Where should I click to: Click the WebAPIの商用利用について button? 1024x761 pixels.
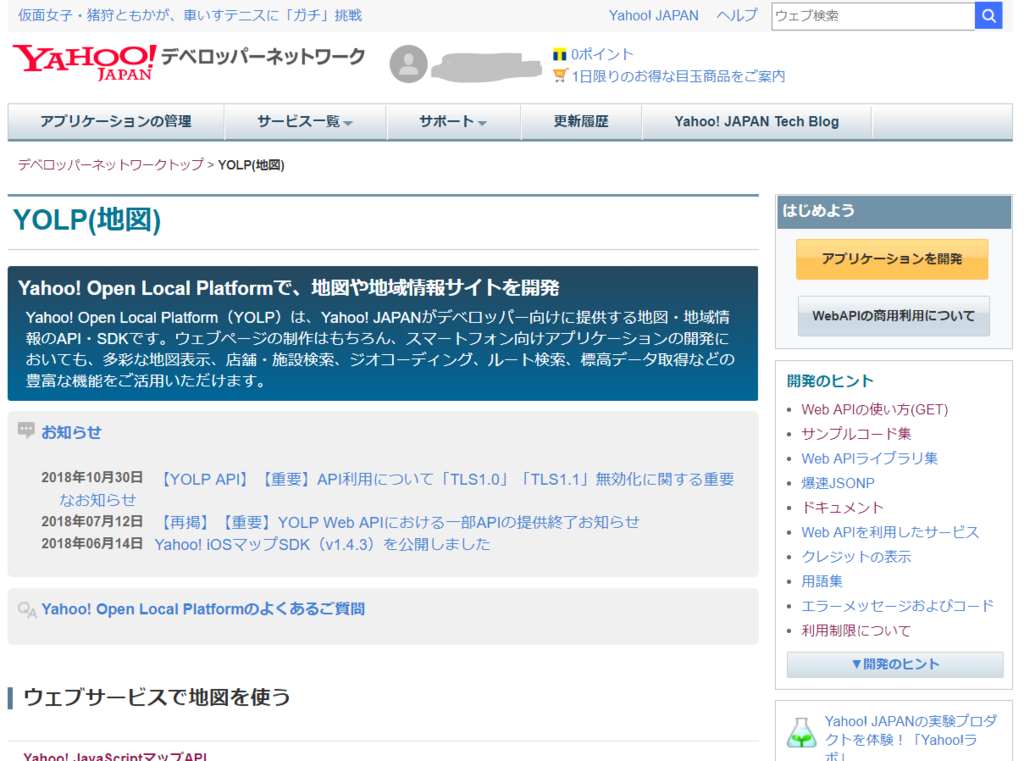tap(892, 317)
